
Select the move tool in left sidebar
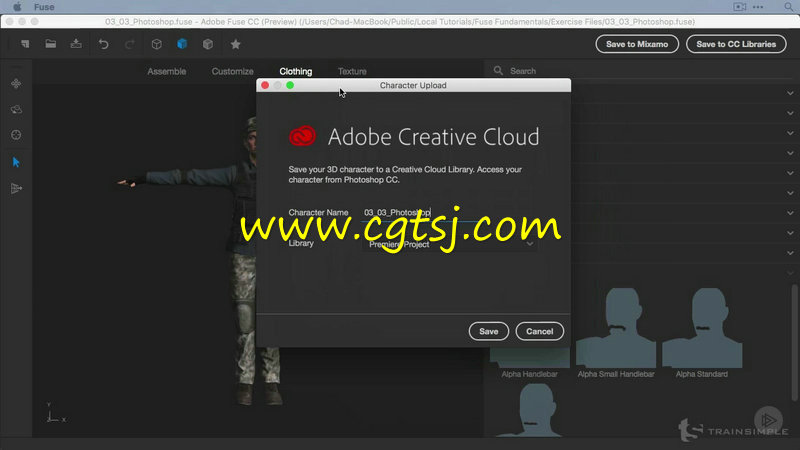pyautogui.click(x=16, y=83)
